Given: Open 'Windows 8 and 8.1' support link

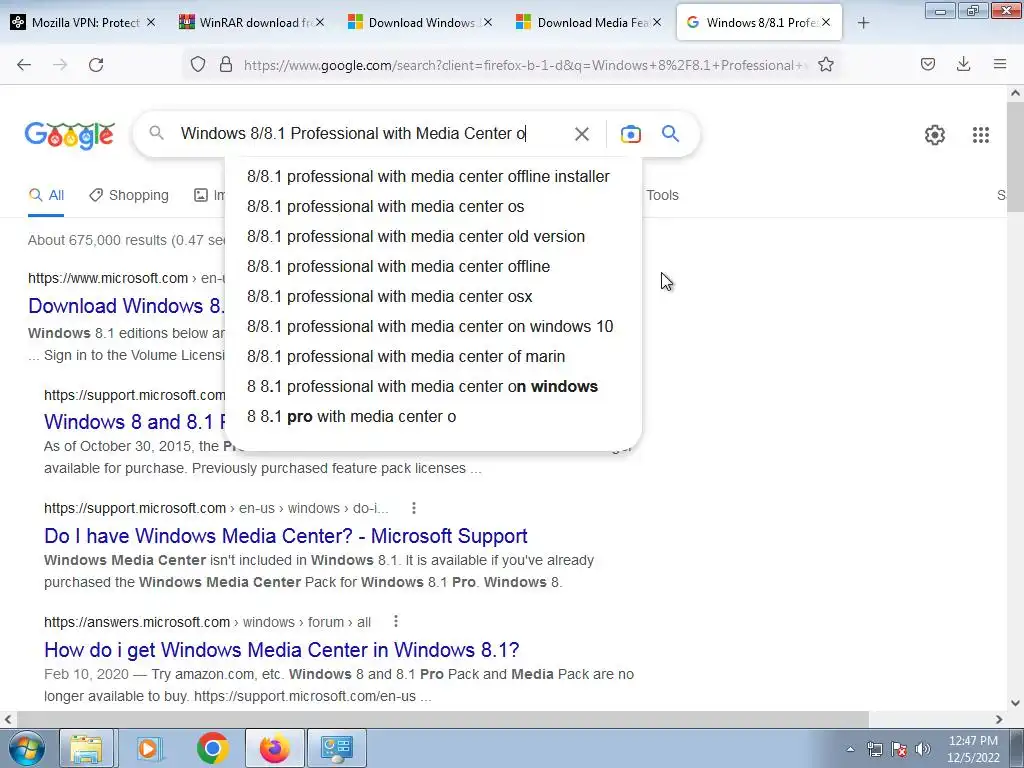Looking at the screenshot, I should [135, 422].
